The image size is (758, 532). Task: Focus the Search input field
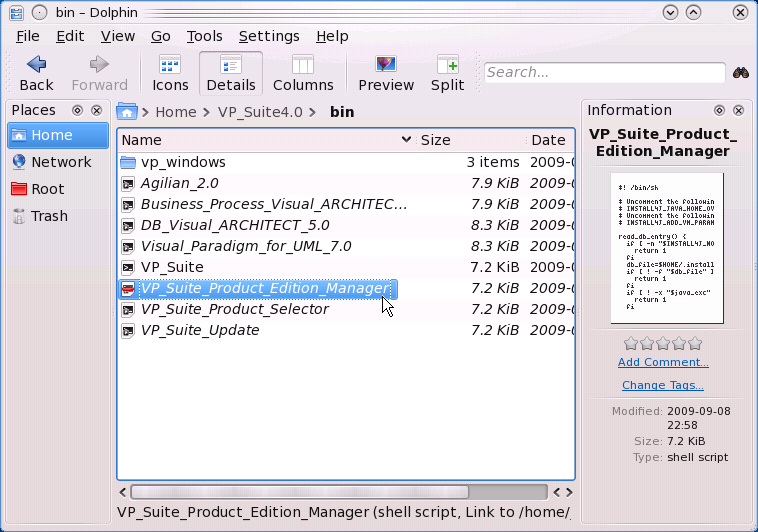click(x=604, y=73)
